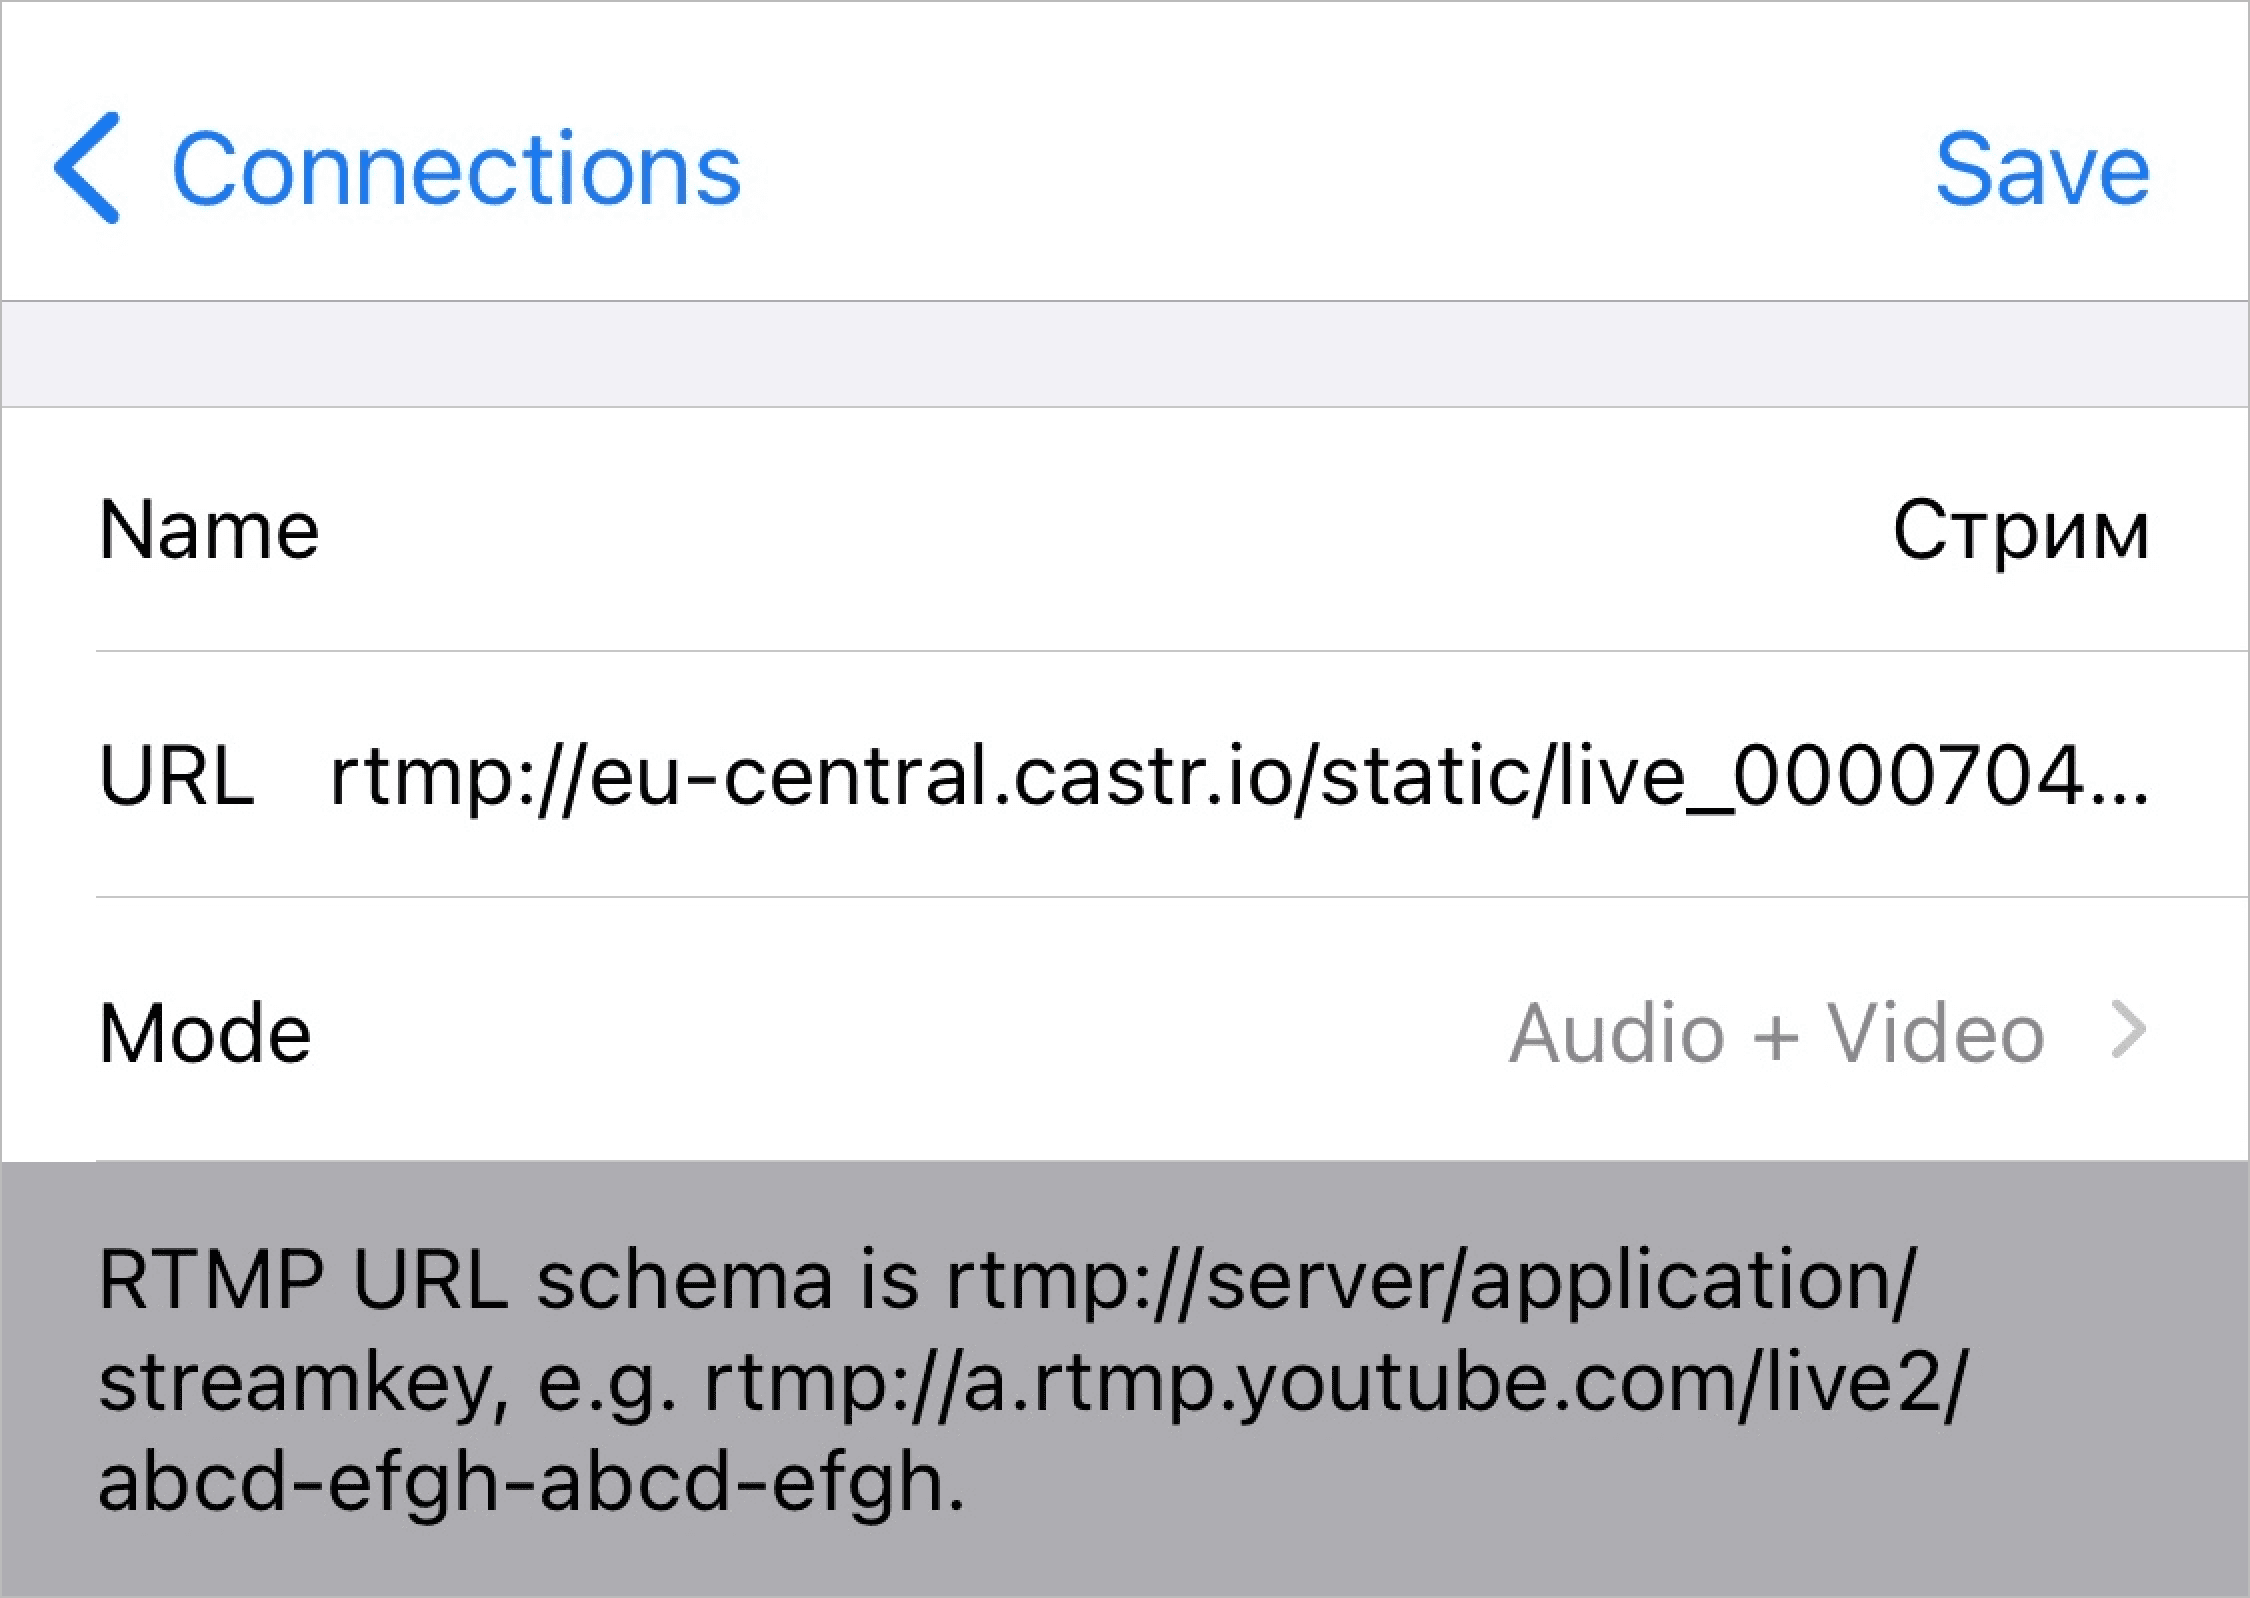Change the "Audio + Video" mode value
The width and height of the screenshot is (2250, 1598).
(x=1776, y=1032)
